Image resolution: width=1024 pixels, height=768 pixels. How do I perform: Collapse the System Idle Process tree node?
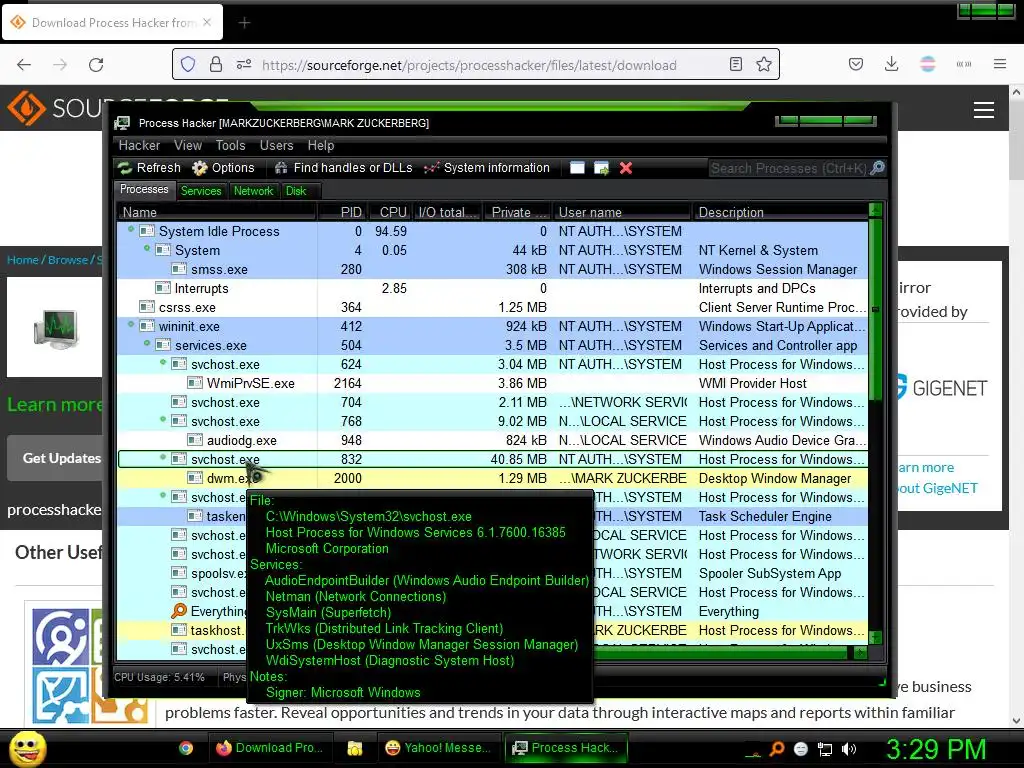(131, 229)
